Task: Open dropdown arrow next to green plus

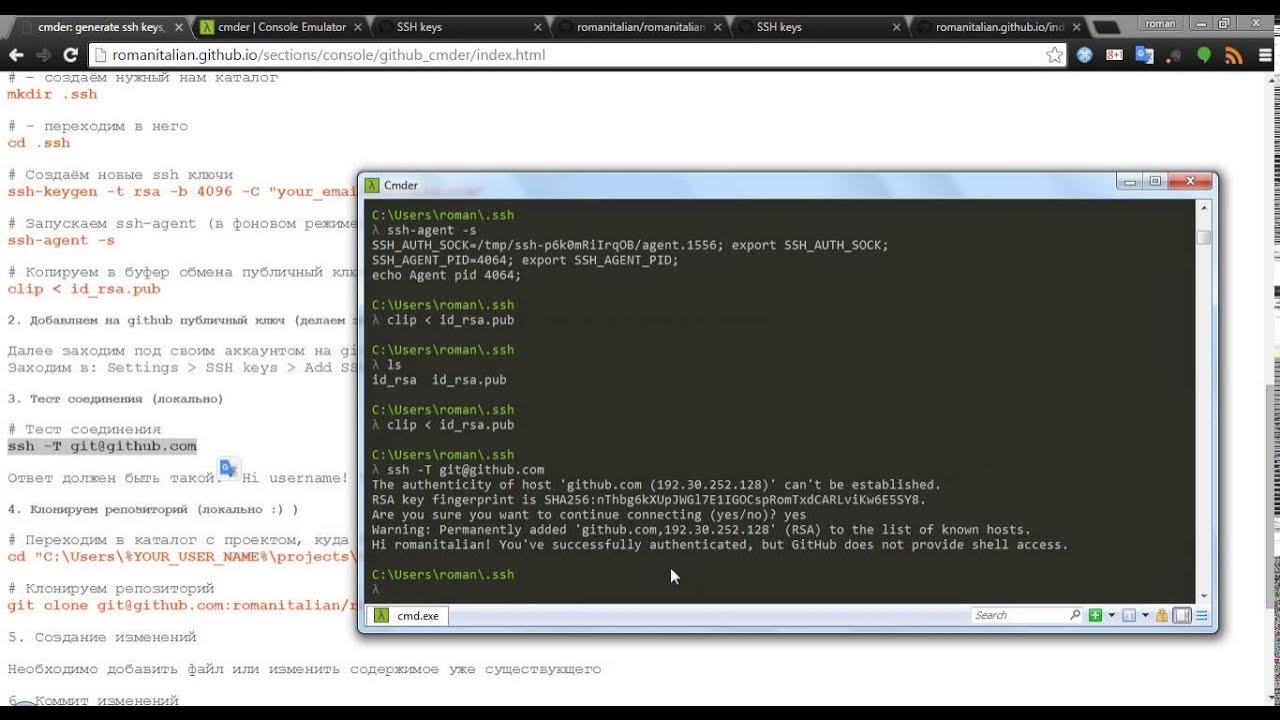Action: [x=1111, y=615]
